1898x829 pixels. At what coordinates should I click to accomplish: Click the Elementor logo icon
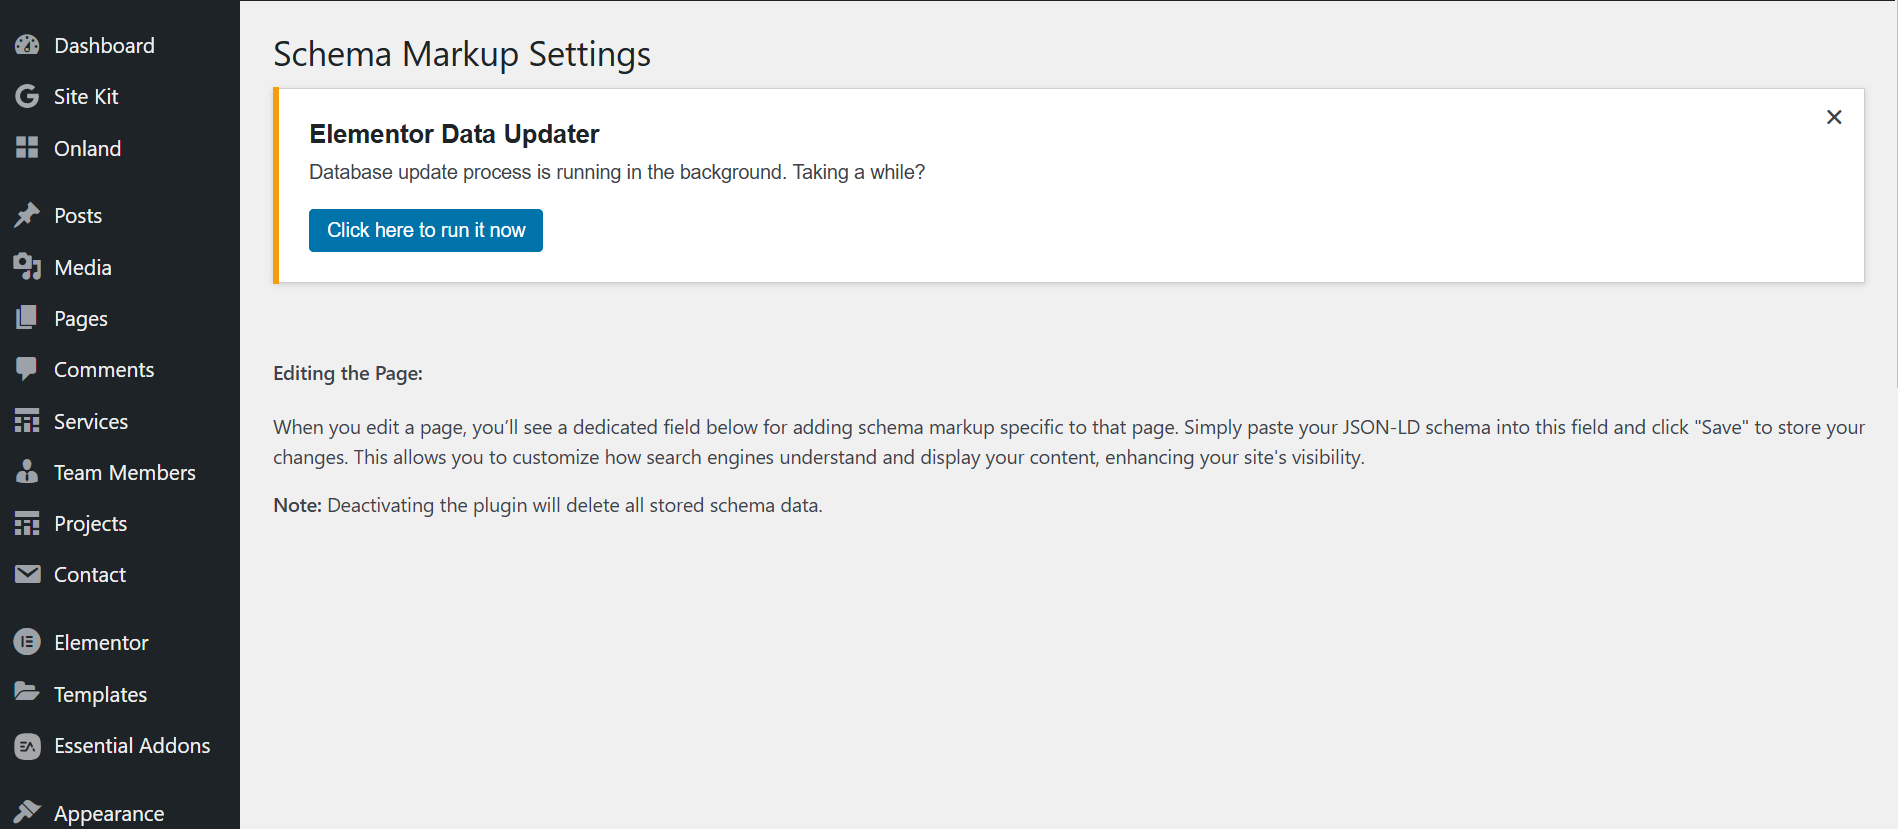[x=27, y=642]
